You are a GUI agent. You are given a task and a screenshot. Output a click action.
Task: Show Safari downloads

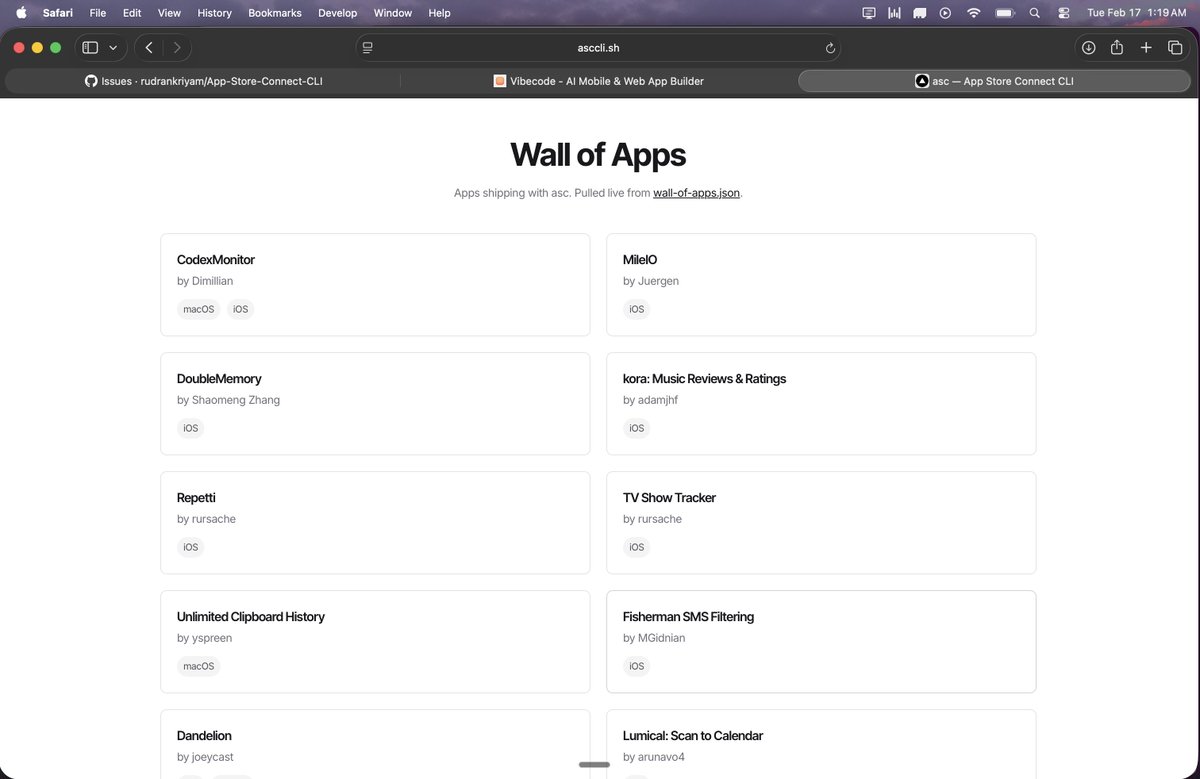[1089, 47]
